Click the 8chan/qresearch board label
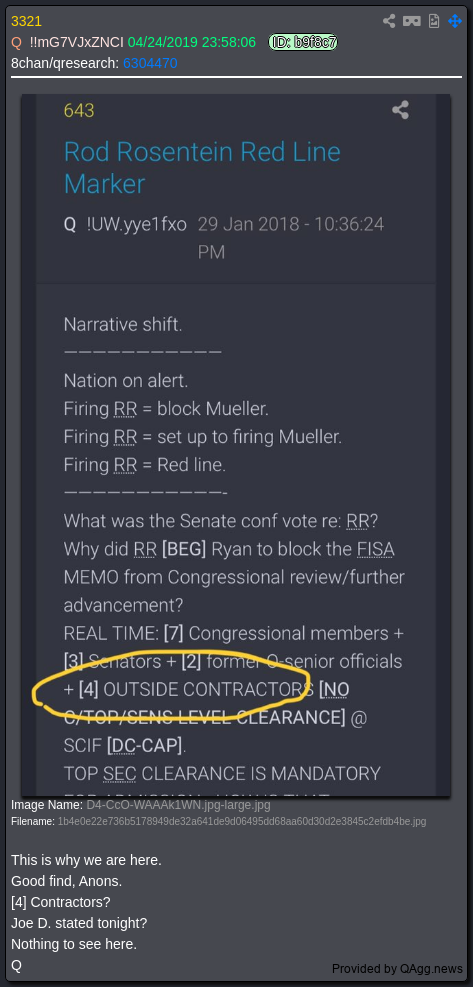This screenshot has height=987, width=473. point(65,63)
